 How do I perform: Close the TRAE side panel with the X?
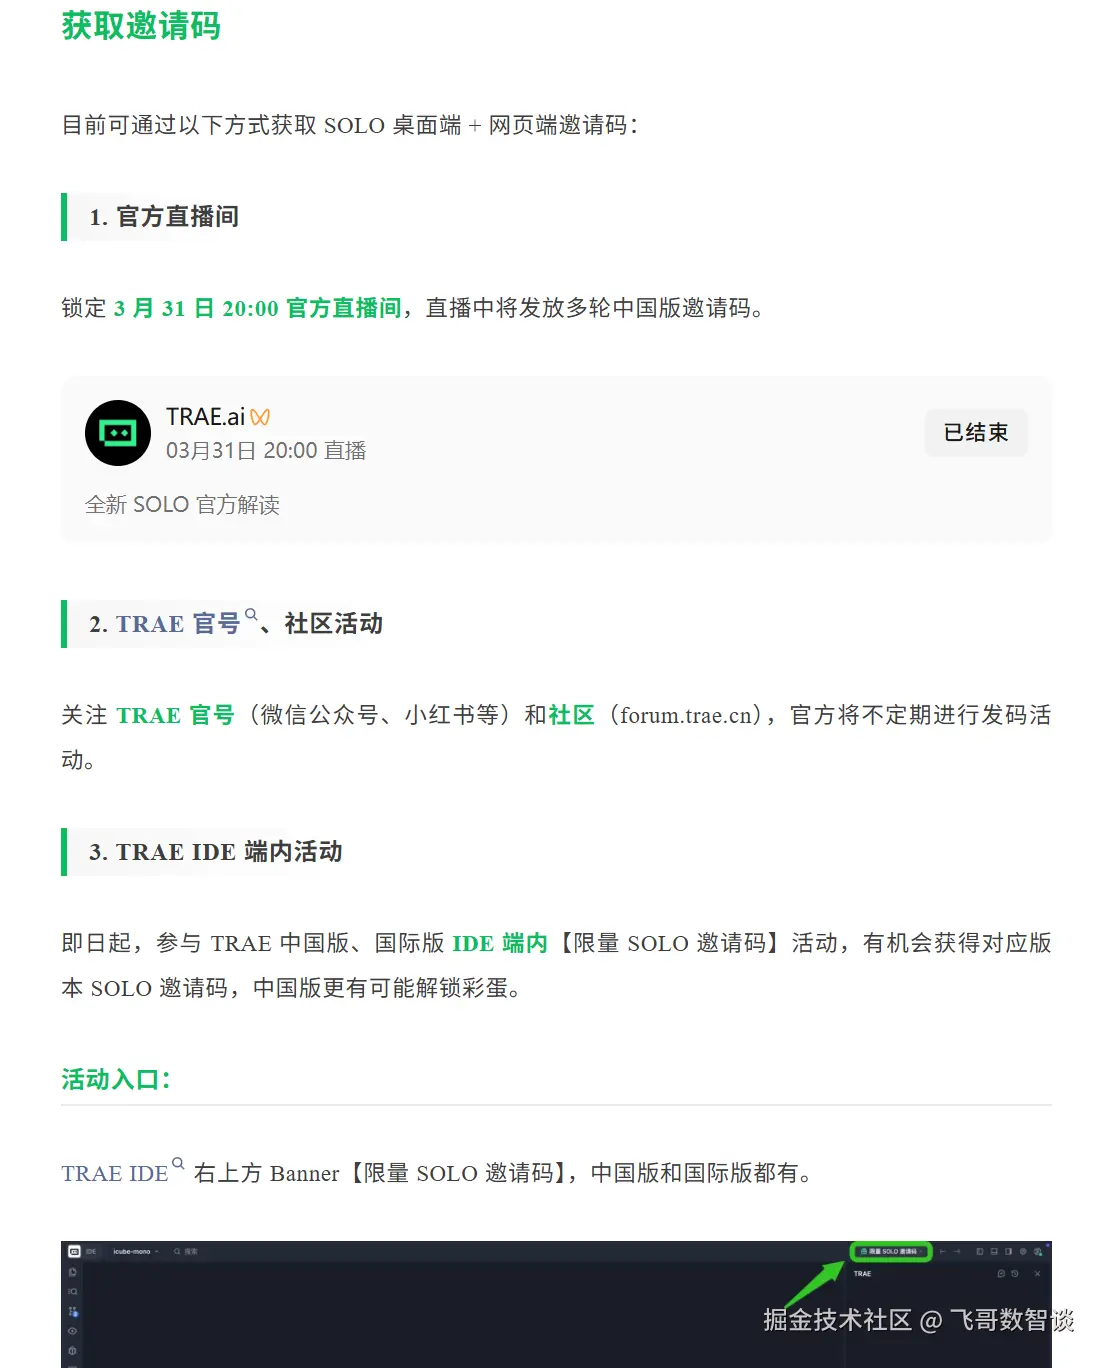coord(1037,1274)
